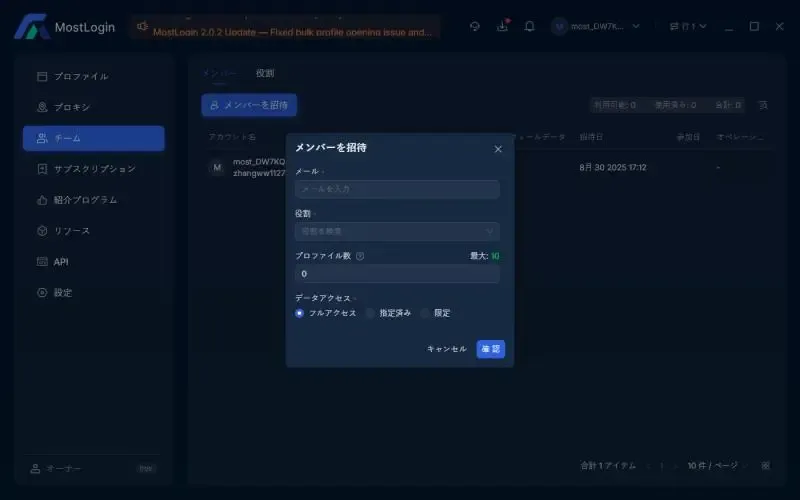Click the 使用済み: 0 counter

point(676,105)
